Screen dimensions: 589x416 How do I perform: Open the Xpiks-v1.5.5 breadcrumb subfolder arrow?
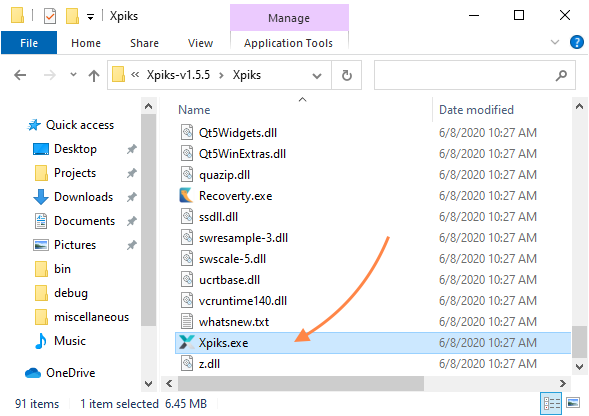[x=222, y=76]
